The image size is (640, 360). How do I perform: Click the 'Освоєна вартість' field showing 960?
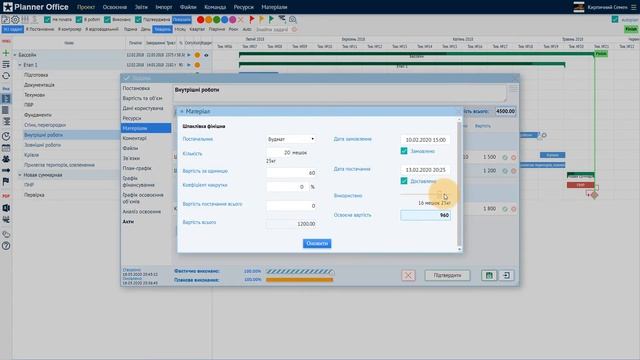click(425, 215)
